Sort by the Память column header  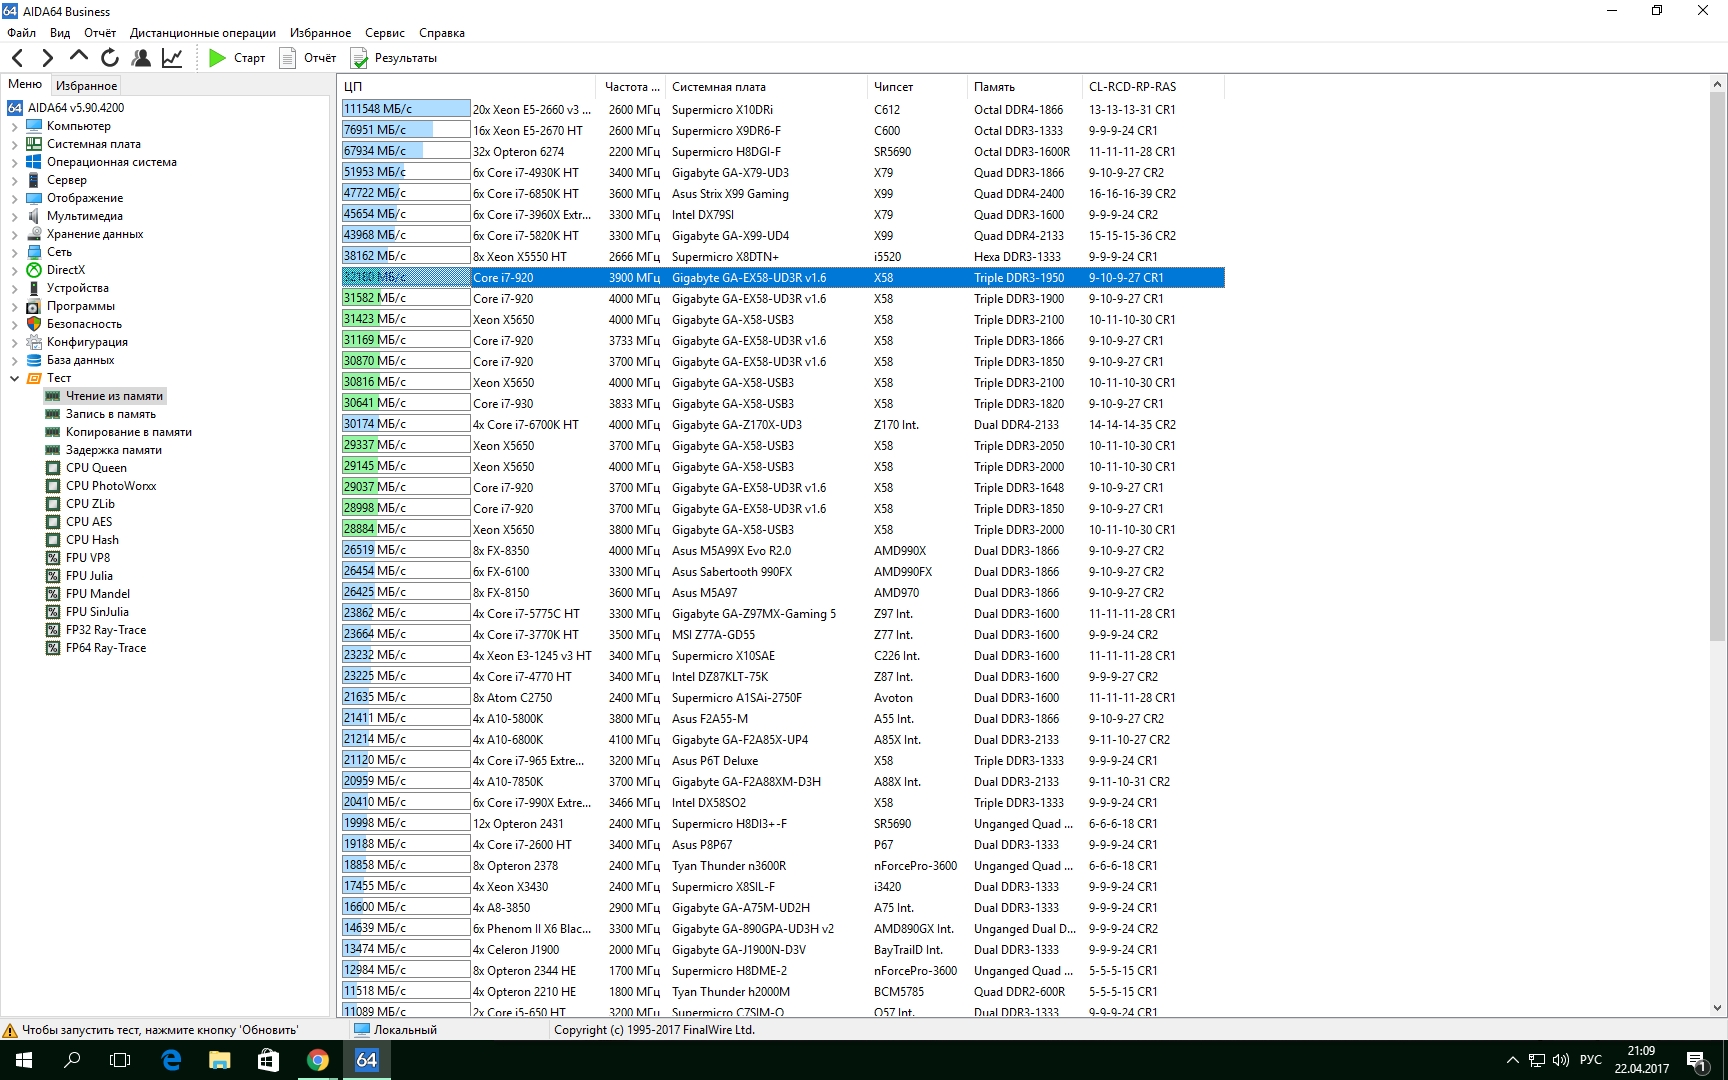coord(1024,87)
